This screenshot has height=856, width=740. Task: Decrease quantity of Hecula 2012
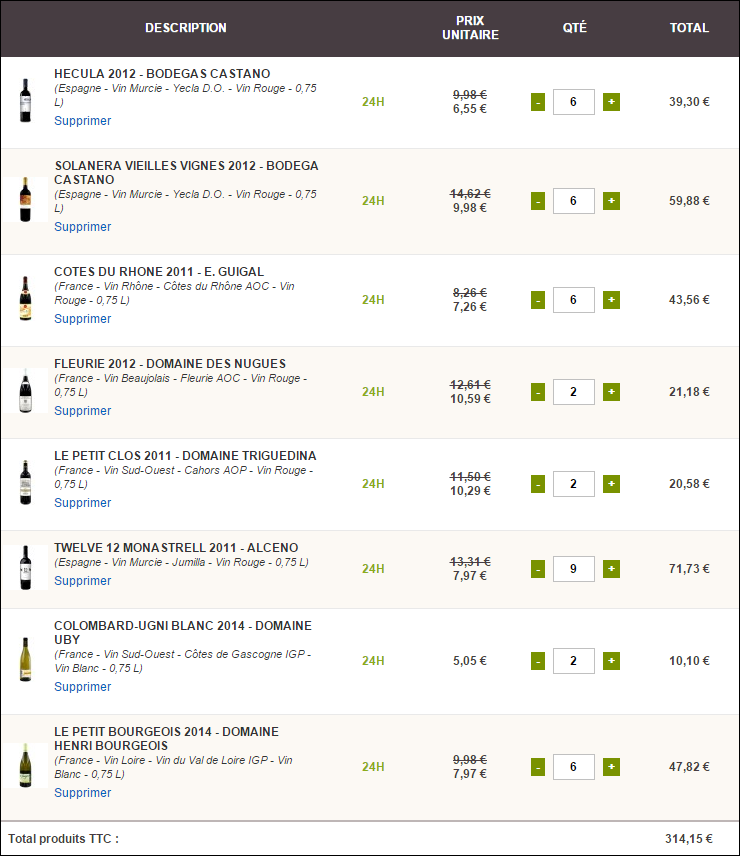point(538,102)
